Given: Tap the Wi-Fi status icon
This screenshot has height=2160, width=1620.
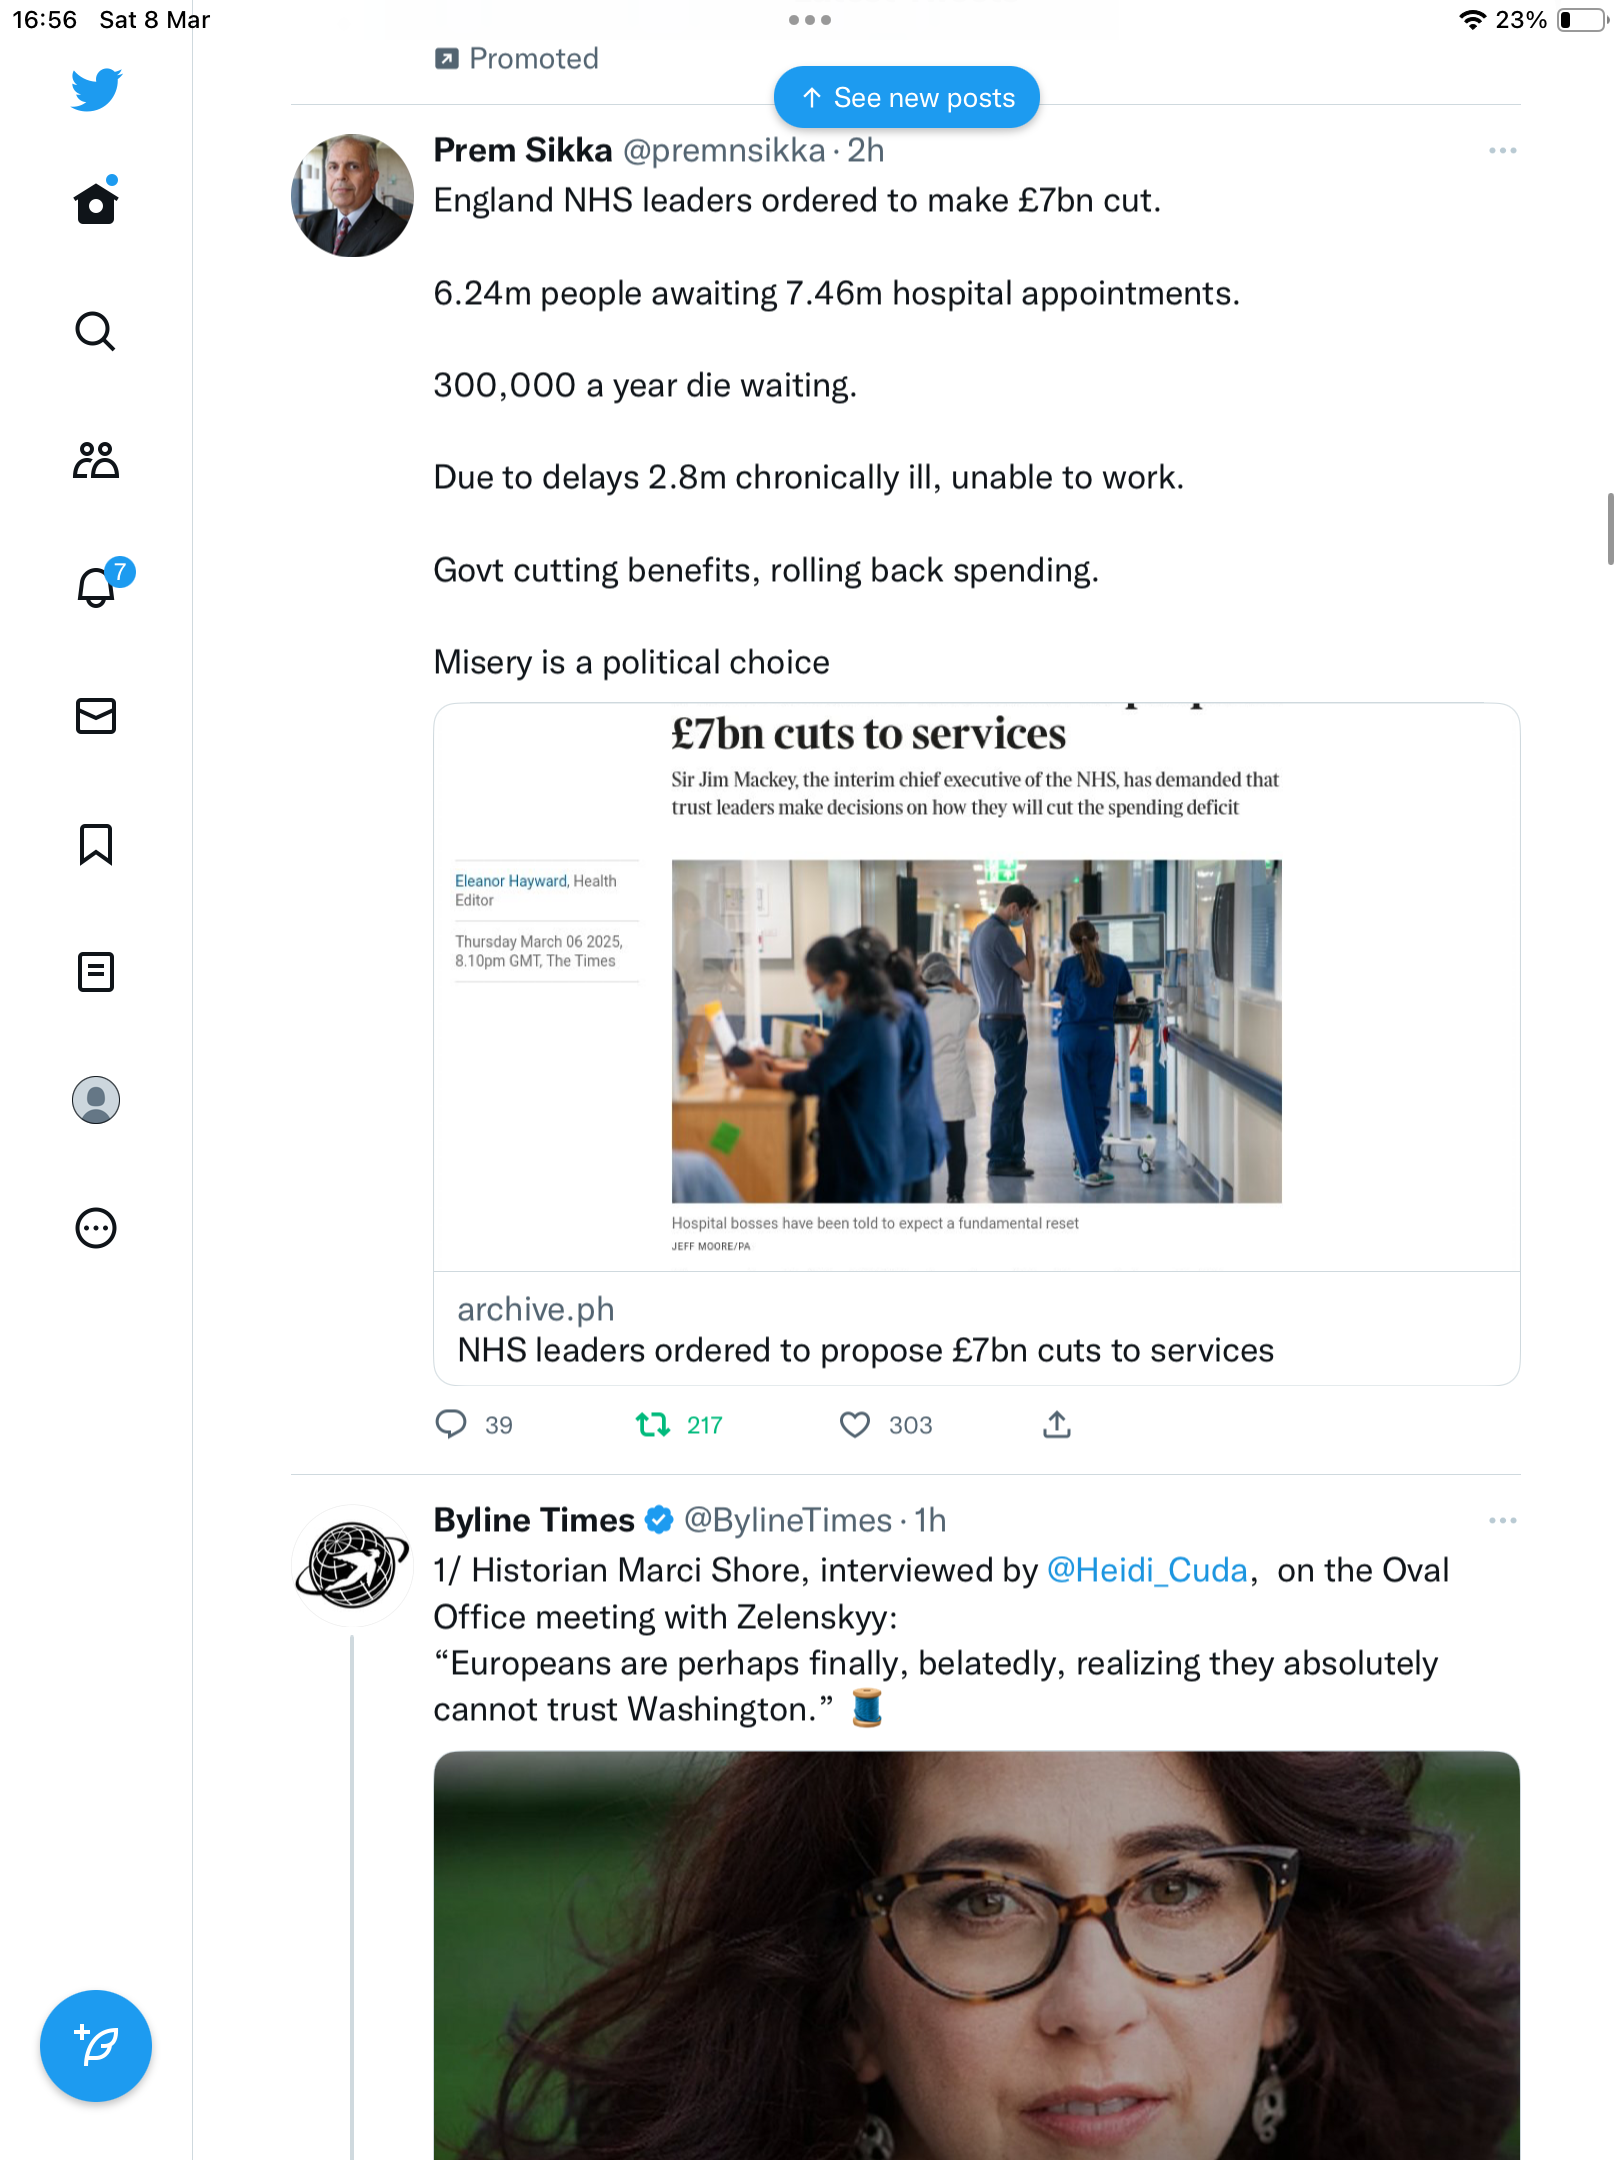Looking at the screenshot, I should [x=1472, y=20].
